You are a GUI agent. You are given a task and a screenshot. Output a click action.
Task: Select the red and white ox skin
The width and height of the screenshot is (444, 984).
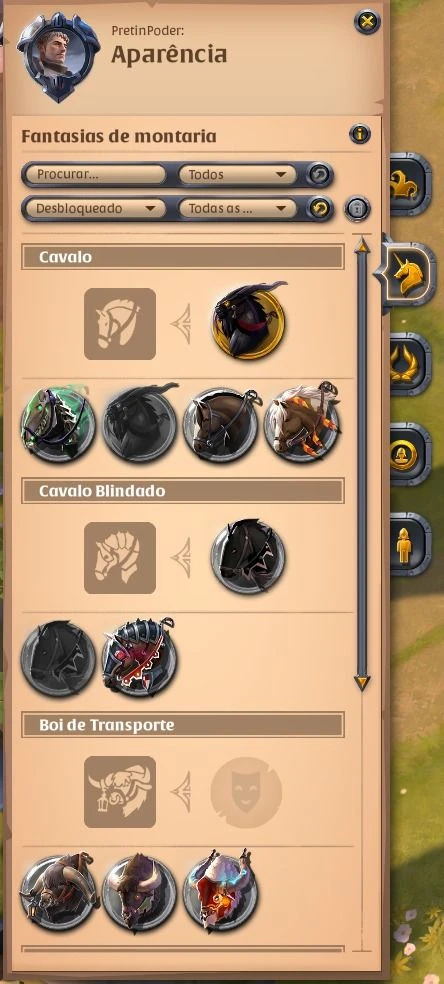tap(221, 891)
